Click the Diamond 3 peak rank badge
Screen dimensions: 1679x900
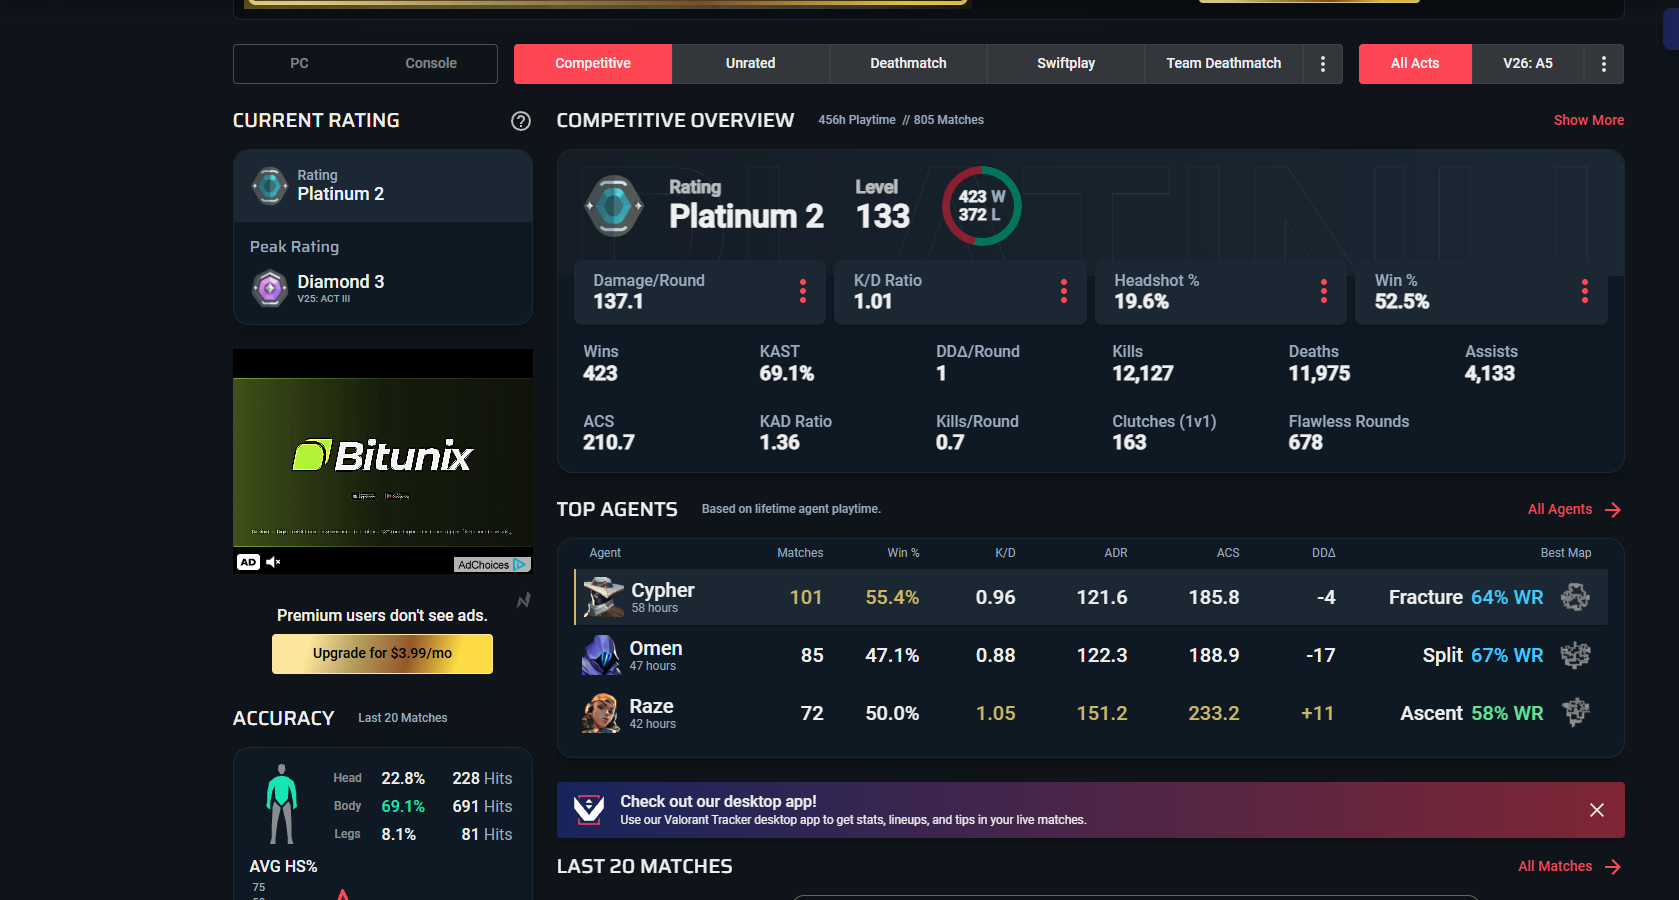(270, 289)
